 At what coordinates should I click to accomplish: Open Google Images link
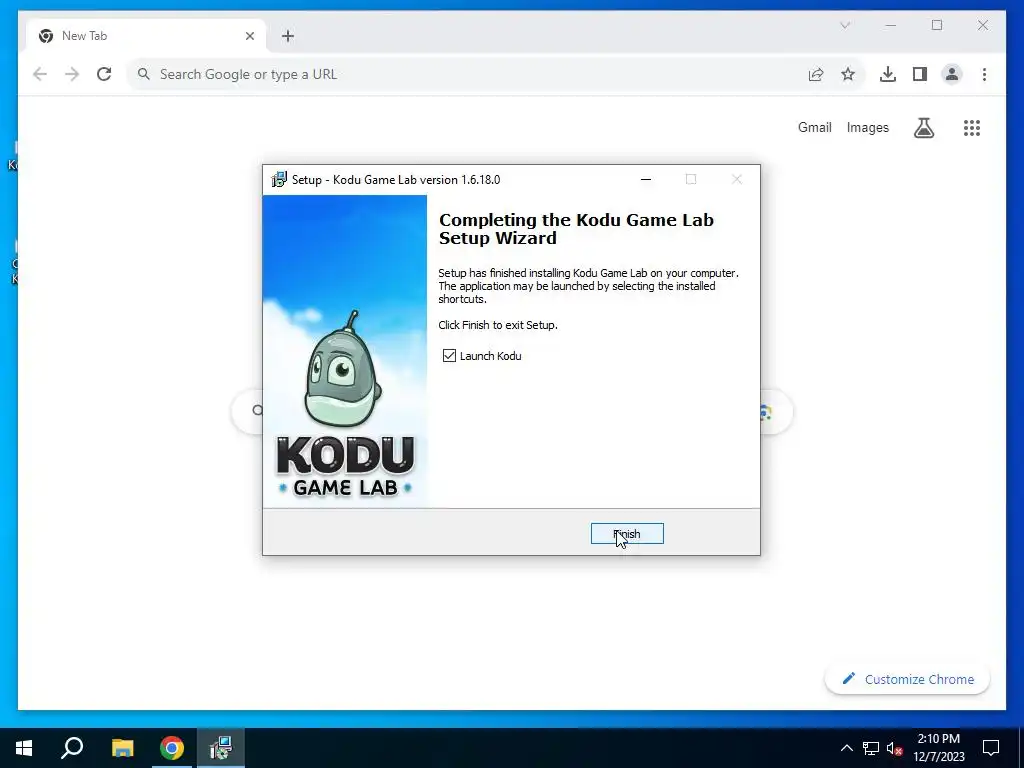pos(867,127)
